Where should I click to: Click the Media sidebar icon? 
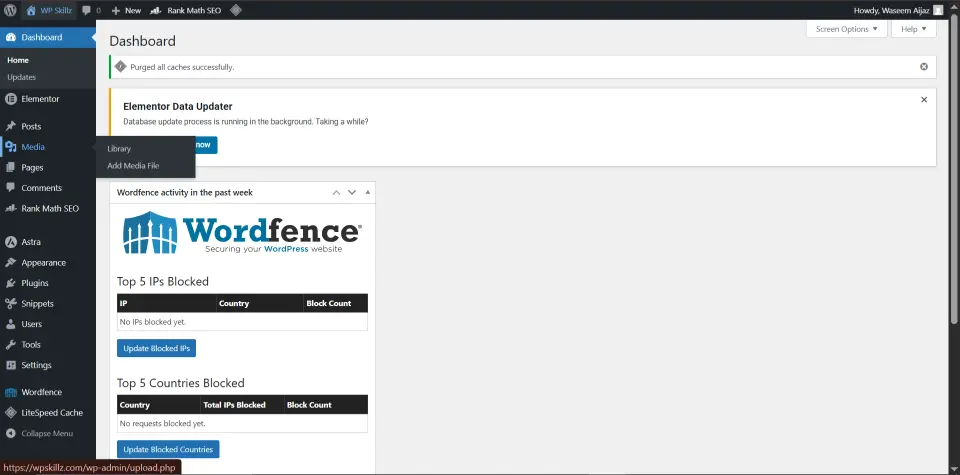[10, 147]
